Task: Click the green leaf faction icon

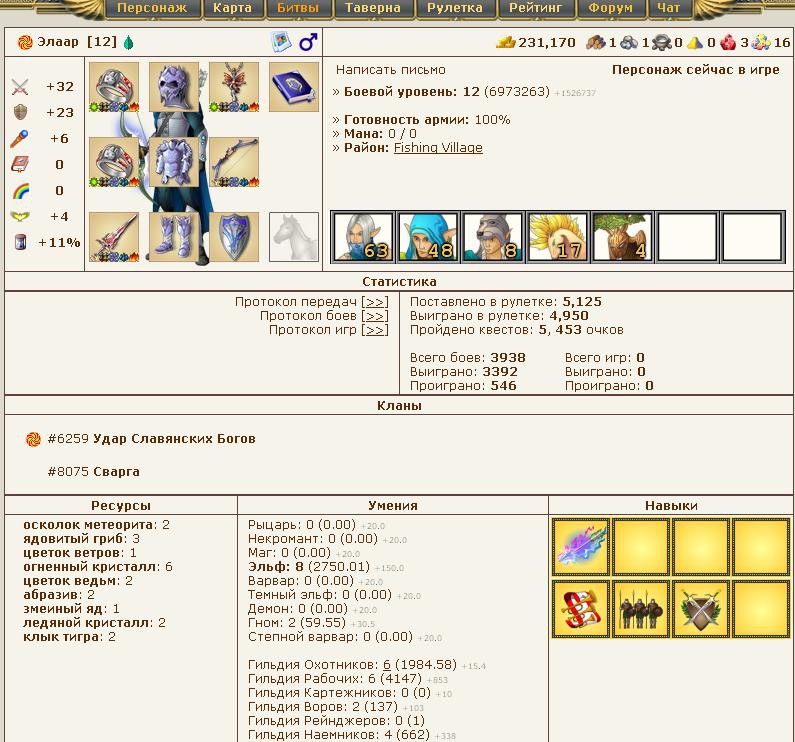Action: tap(129, 42)
